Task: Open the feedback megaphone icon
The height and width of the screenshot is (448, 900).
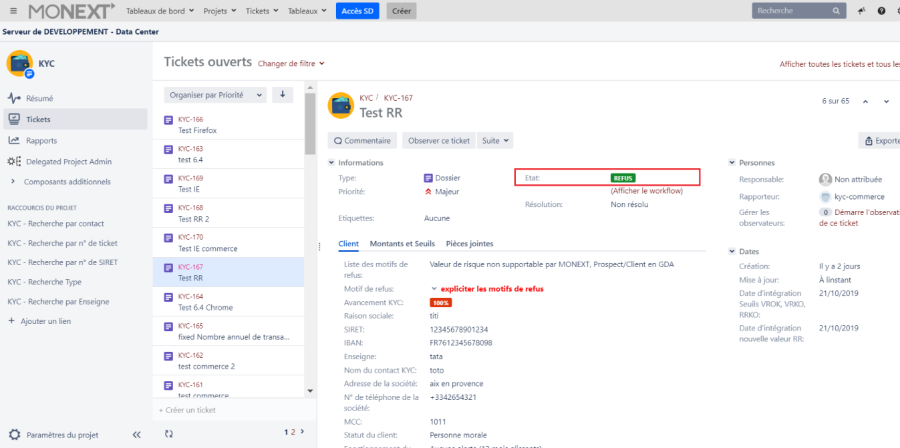Action: pyautogui.click(x=861, y=11)
